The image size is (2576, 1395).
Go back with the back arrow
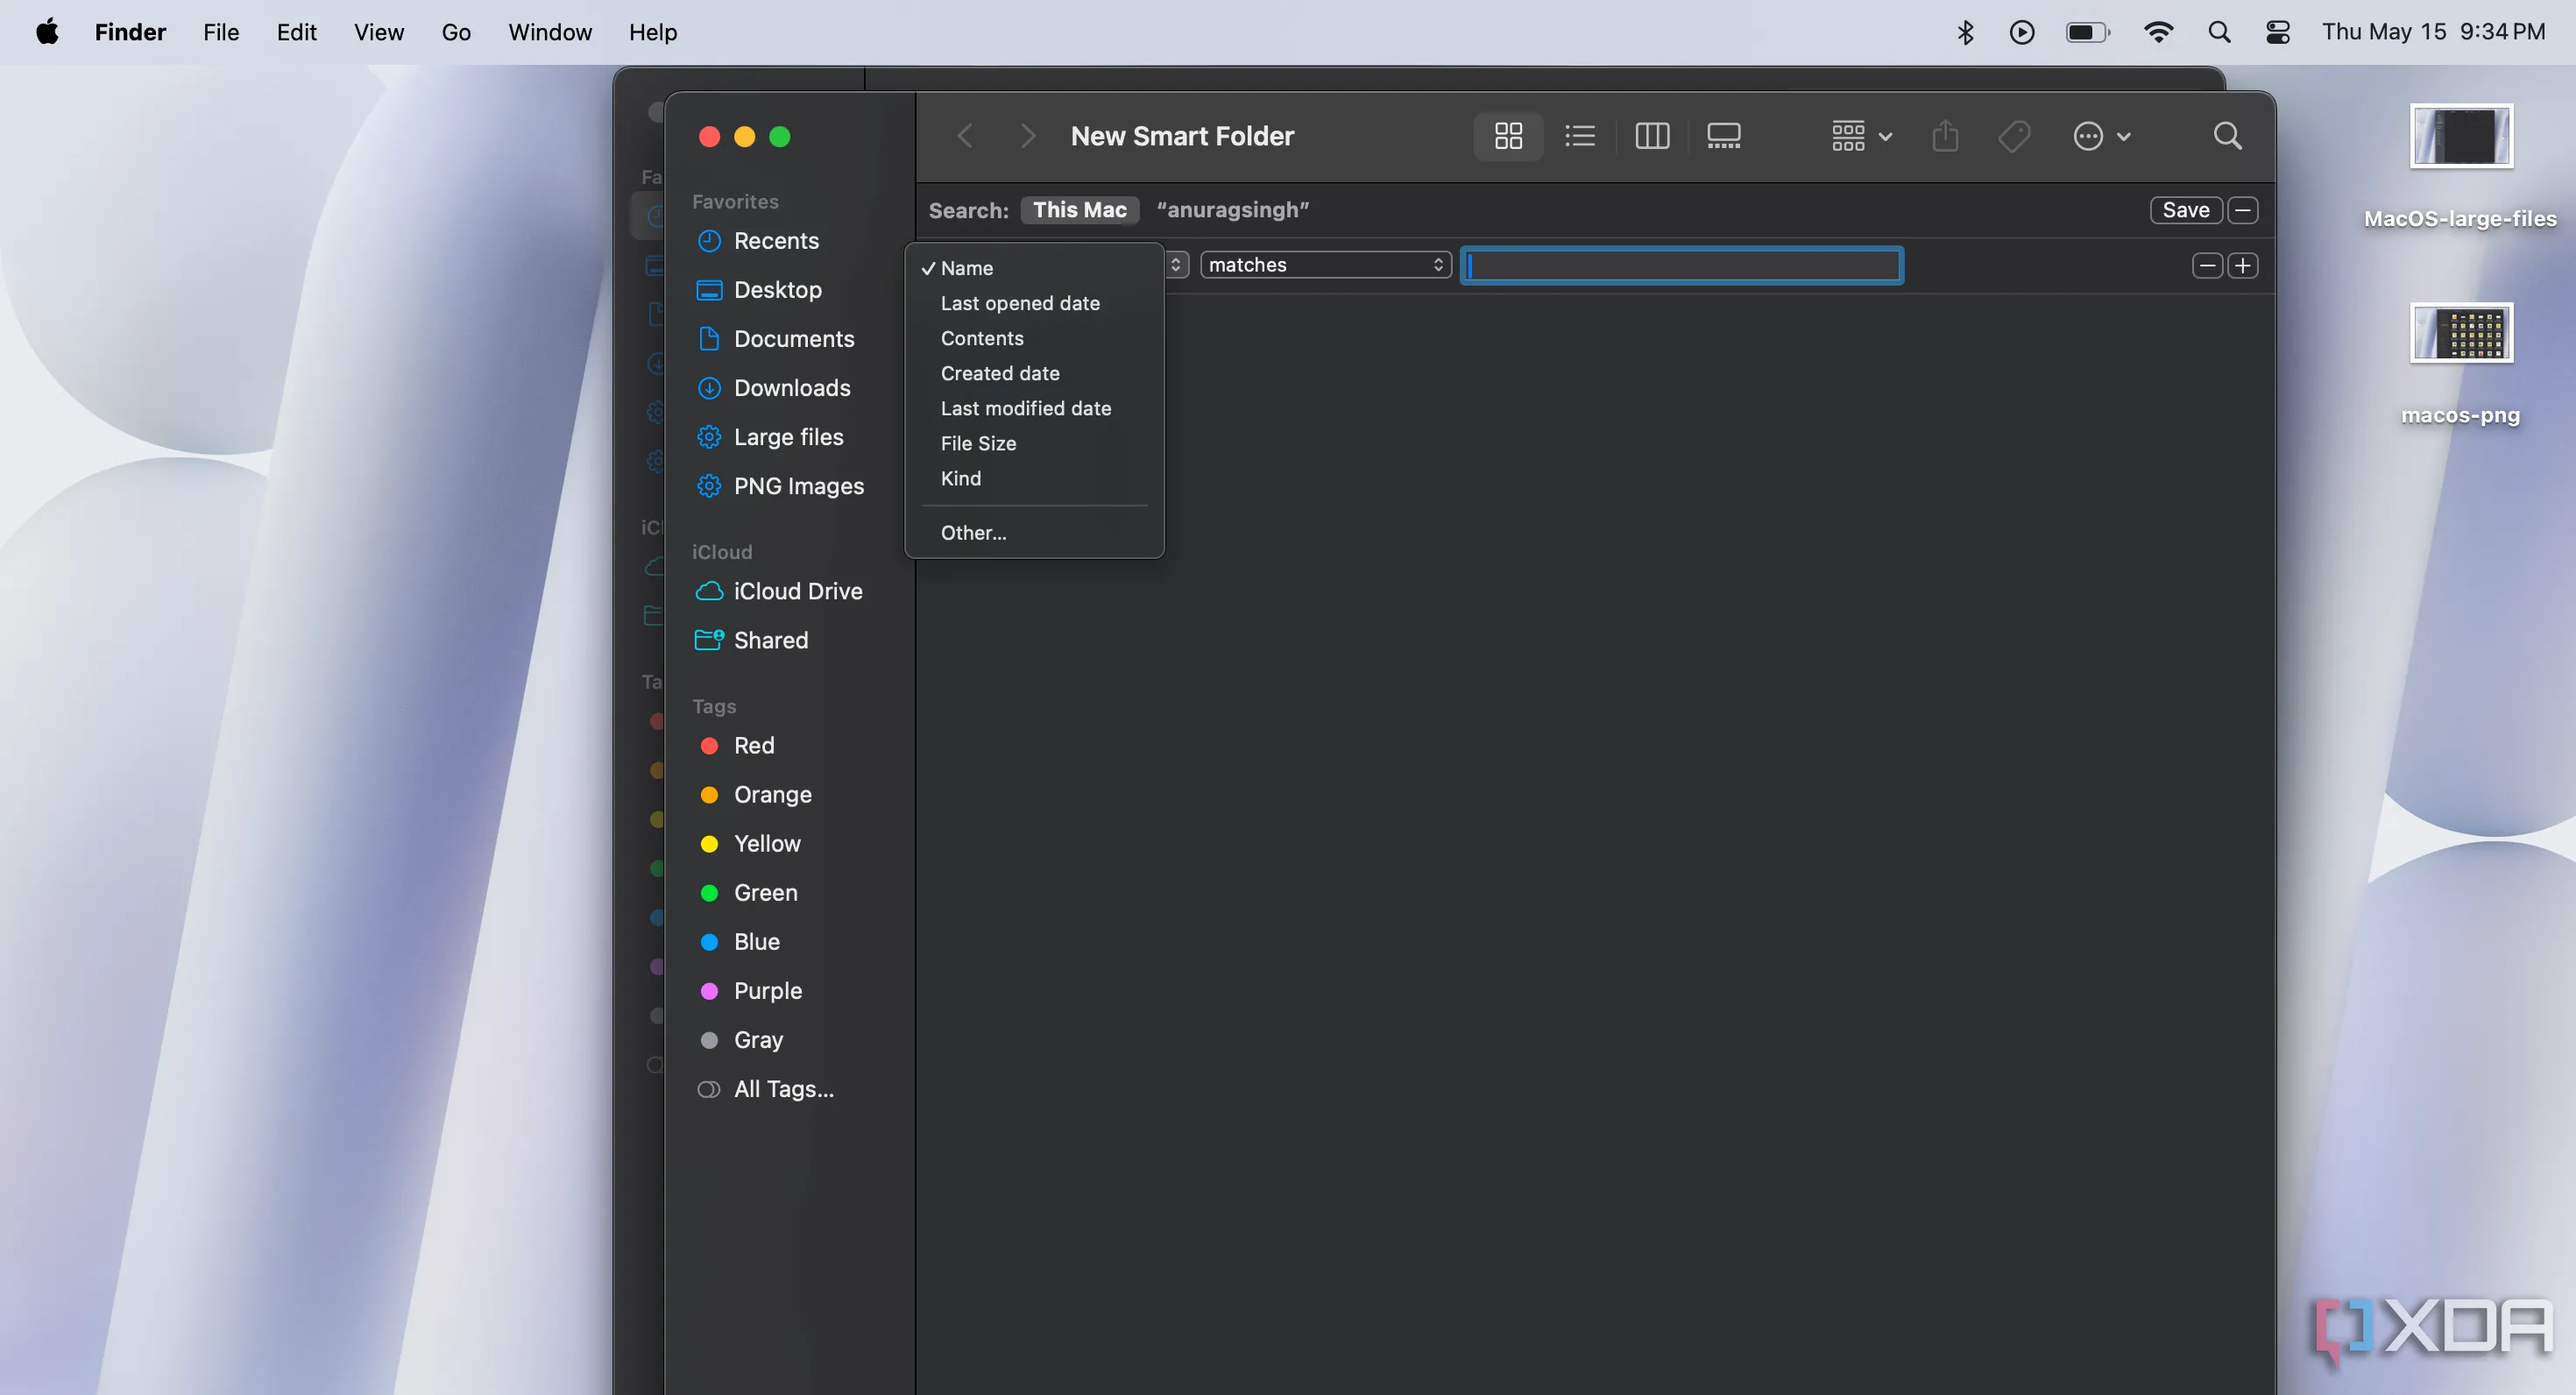pyautogui.click(x=965, y=136)
